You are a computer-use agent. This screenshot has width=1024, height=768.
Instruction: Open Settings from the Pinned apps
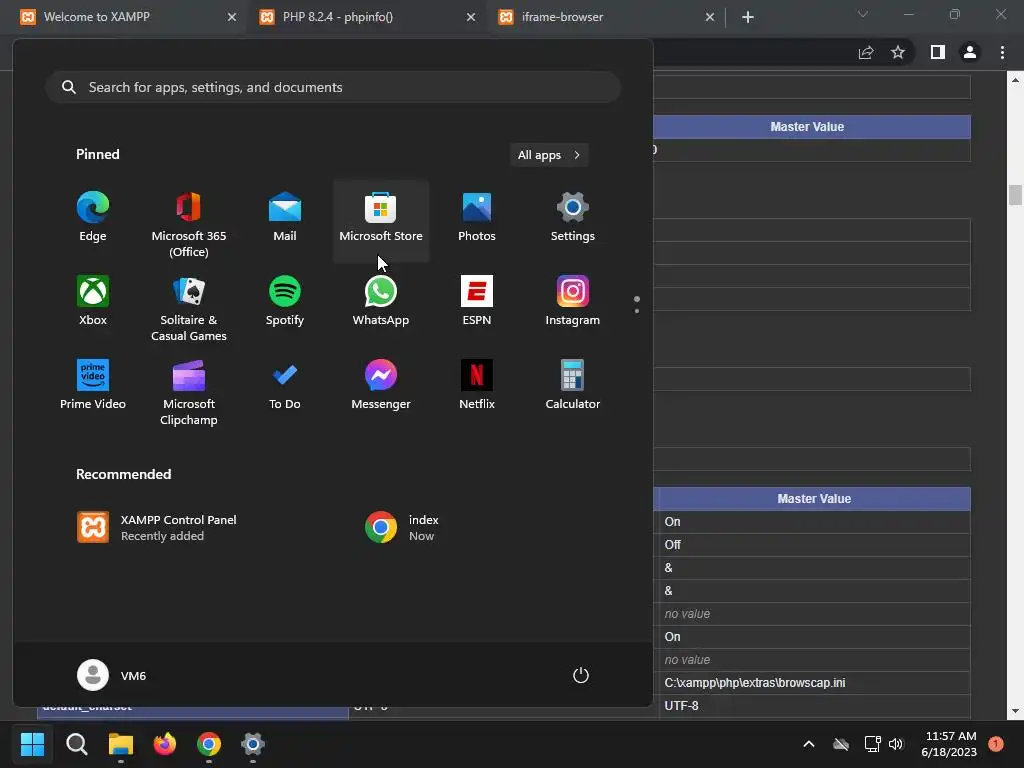tap(573, 218)
